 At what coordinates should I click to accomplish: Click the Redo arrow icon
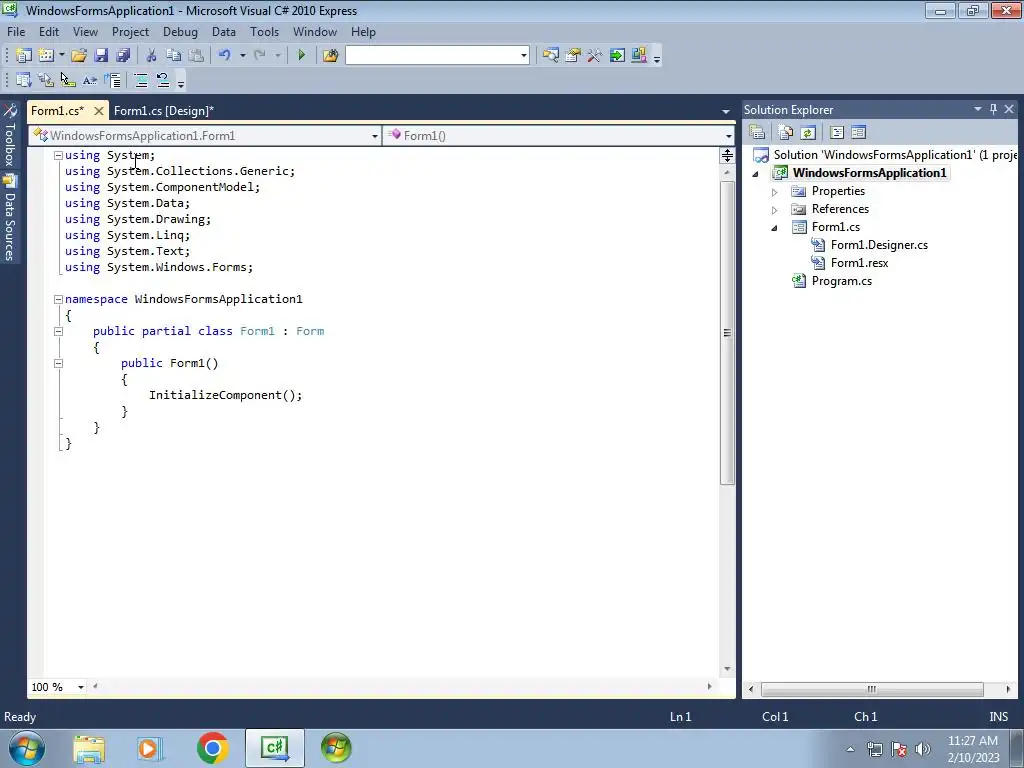260,56
